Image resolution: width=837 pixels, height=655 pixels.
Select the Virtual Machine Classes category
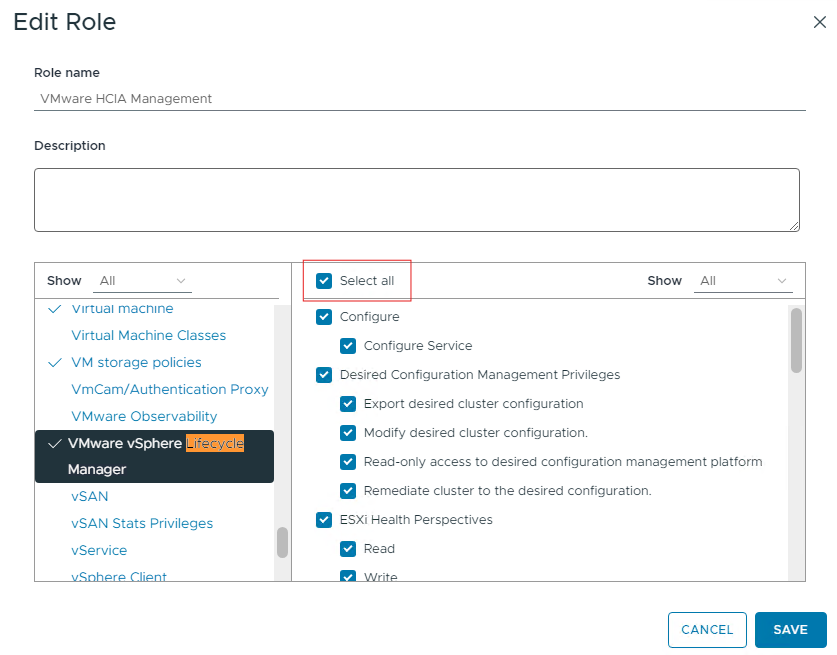click(x=148, y=335)
